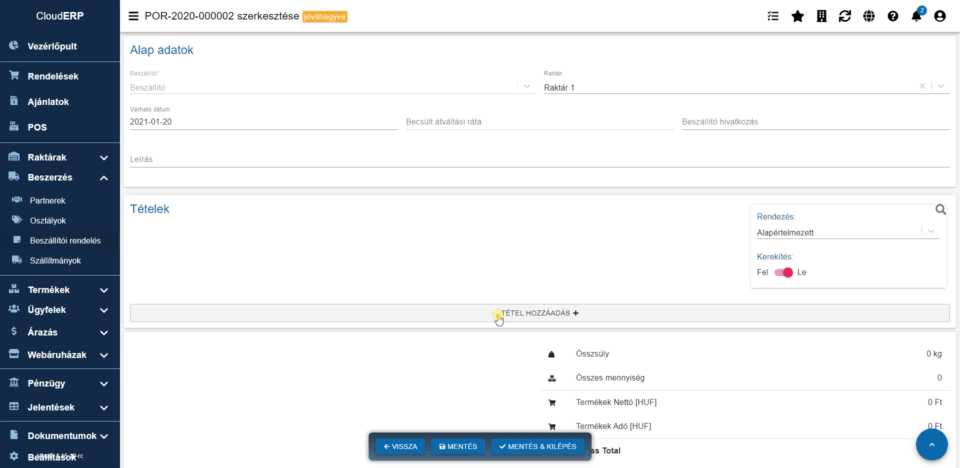Screen dimensions: 960x468
Task: Collapse the Beszerzés menu chevron
Action: click(x=104, y=178)
